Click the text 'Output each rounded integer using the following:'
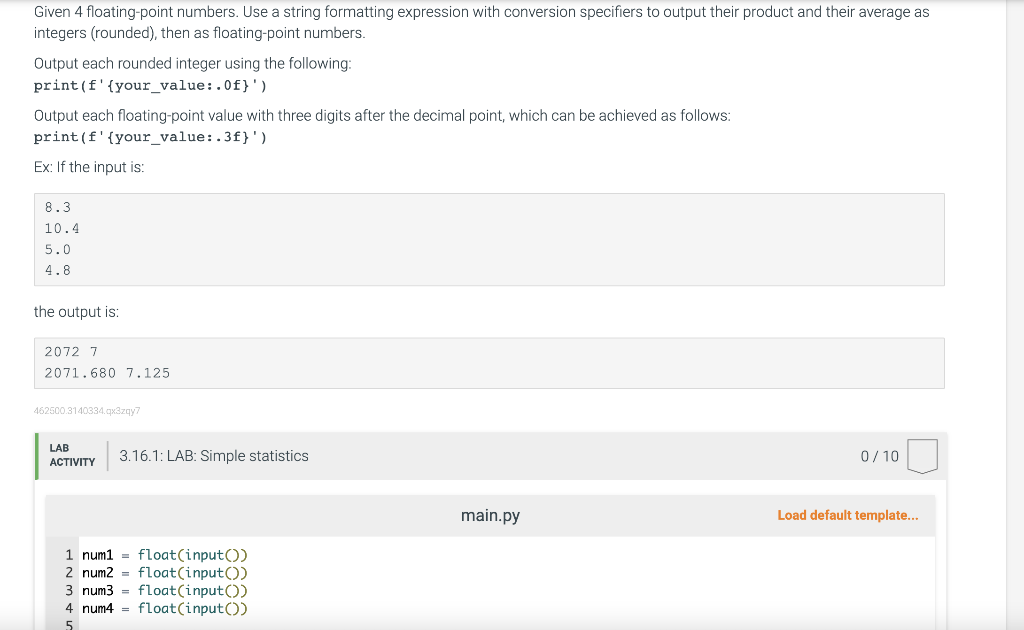This screenshot has height=630, width=1024. 193,63
